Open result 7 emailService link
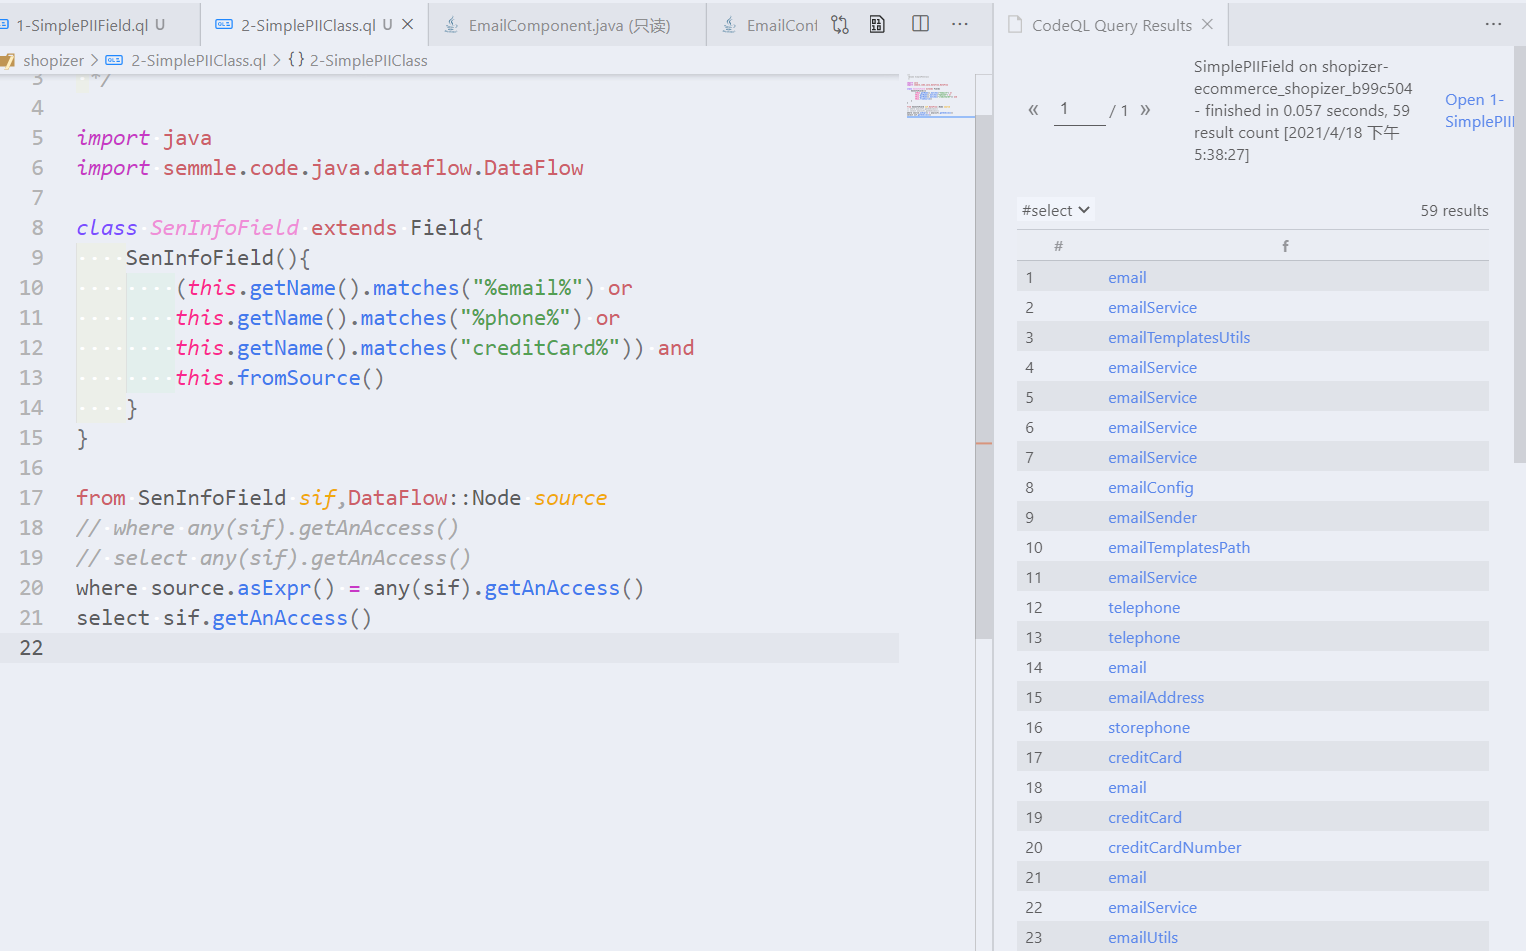 (x=1152, y=457)
